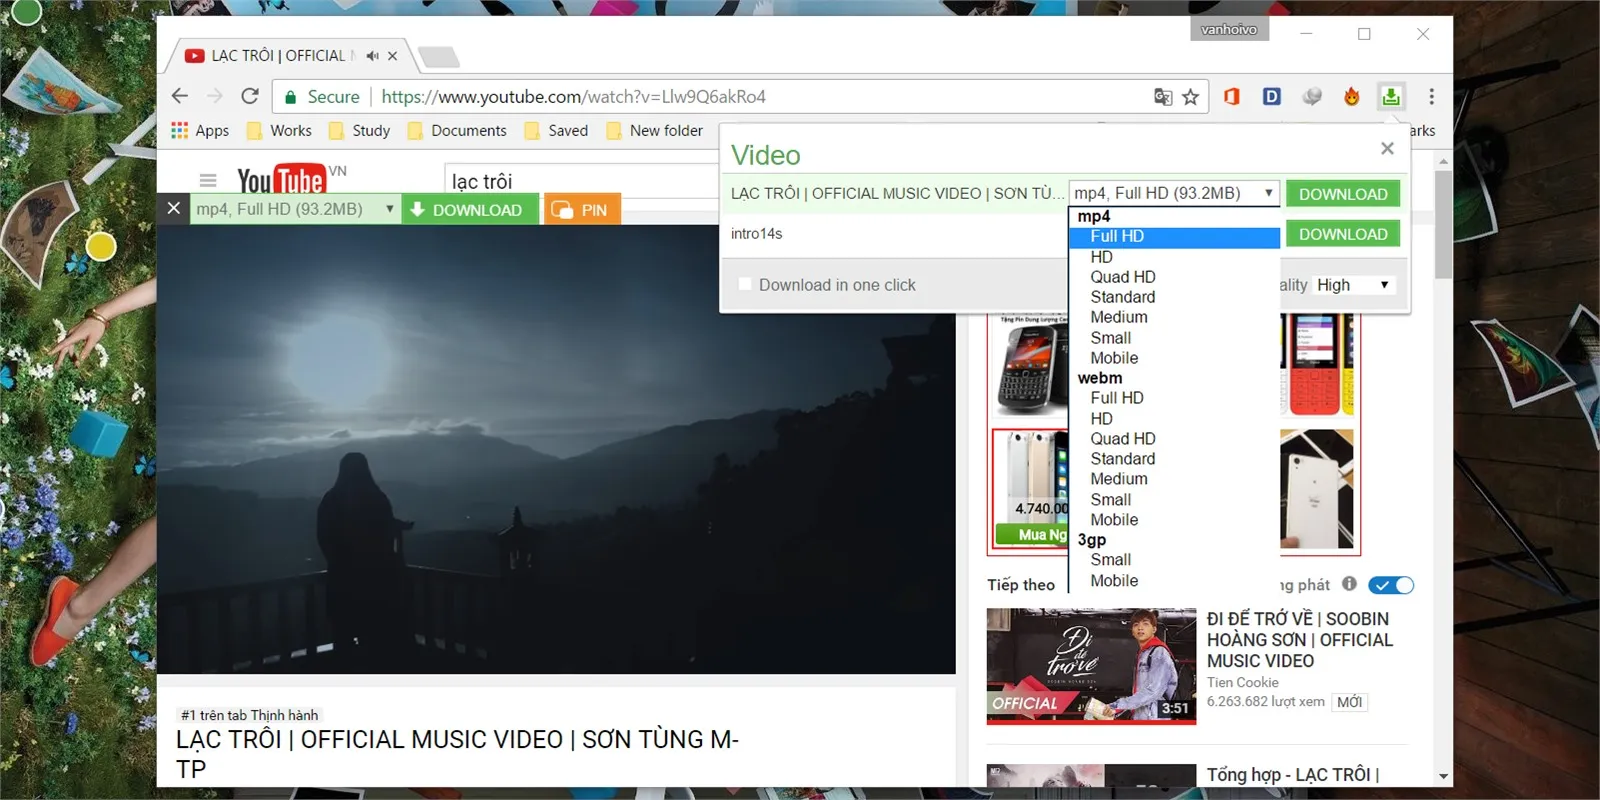Click the page vertical scrollbar thumb

click(x=1443, y=225)
